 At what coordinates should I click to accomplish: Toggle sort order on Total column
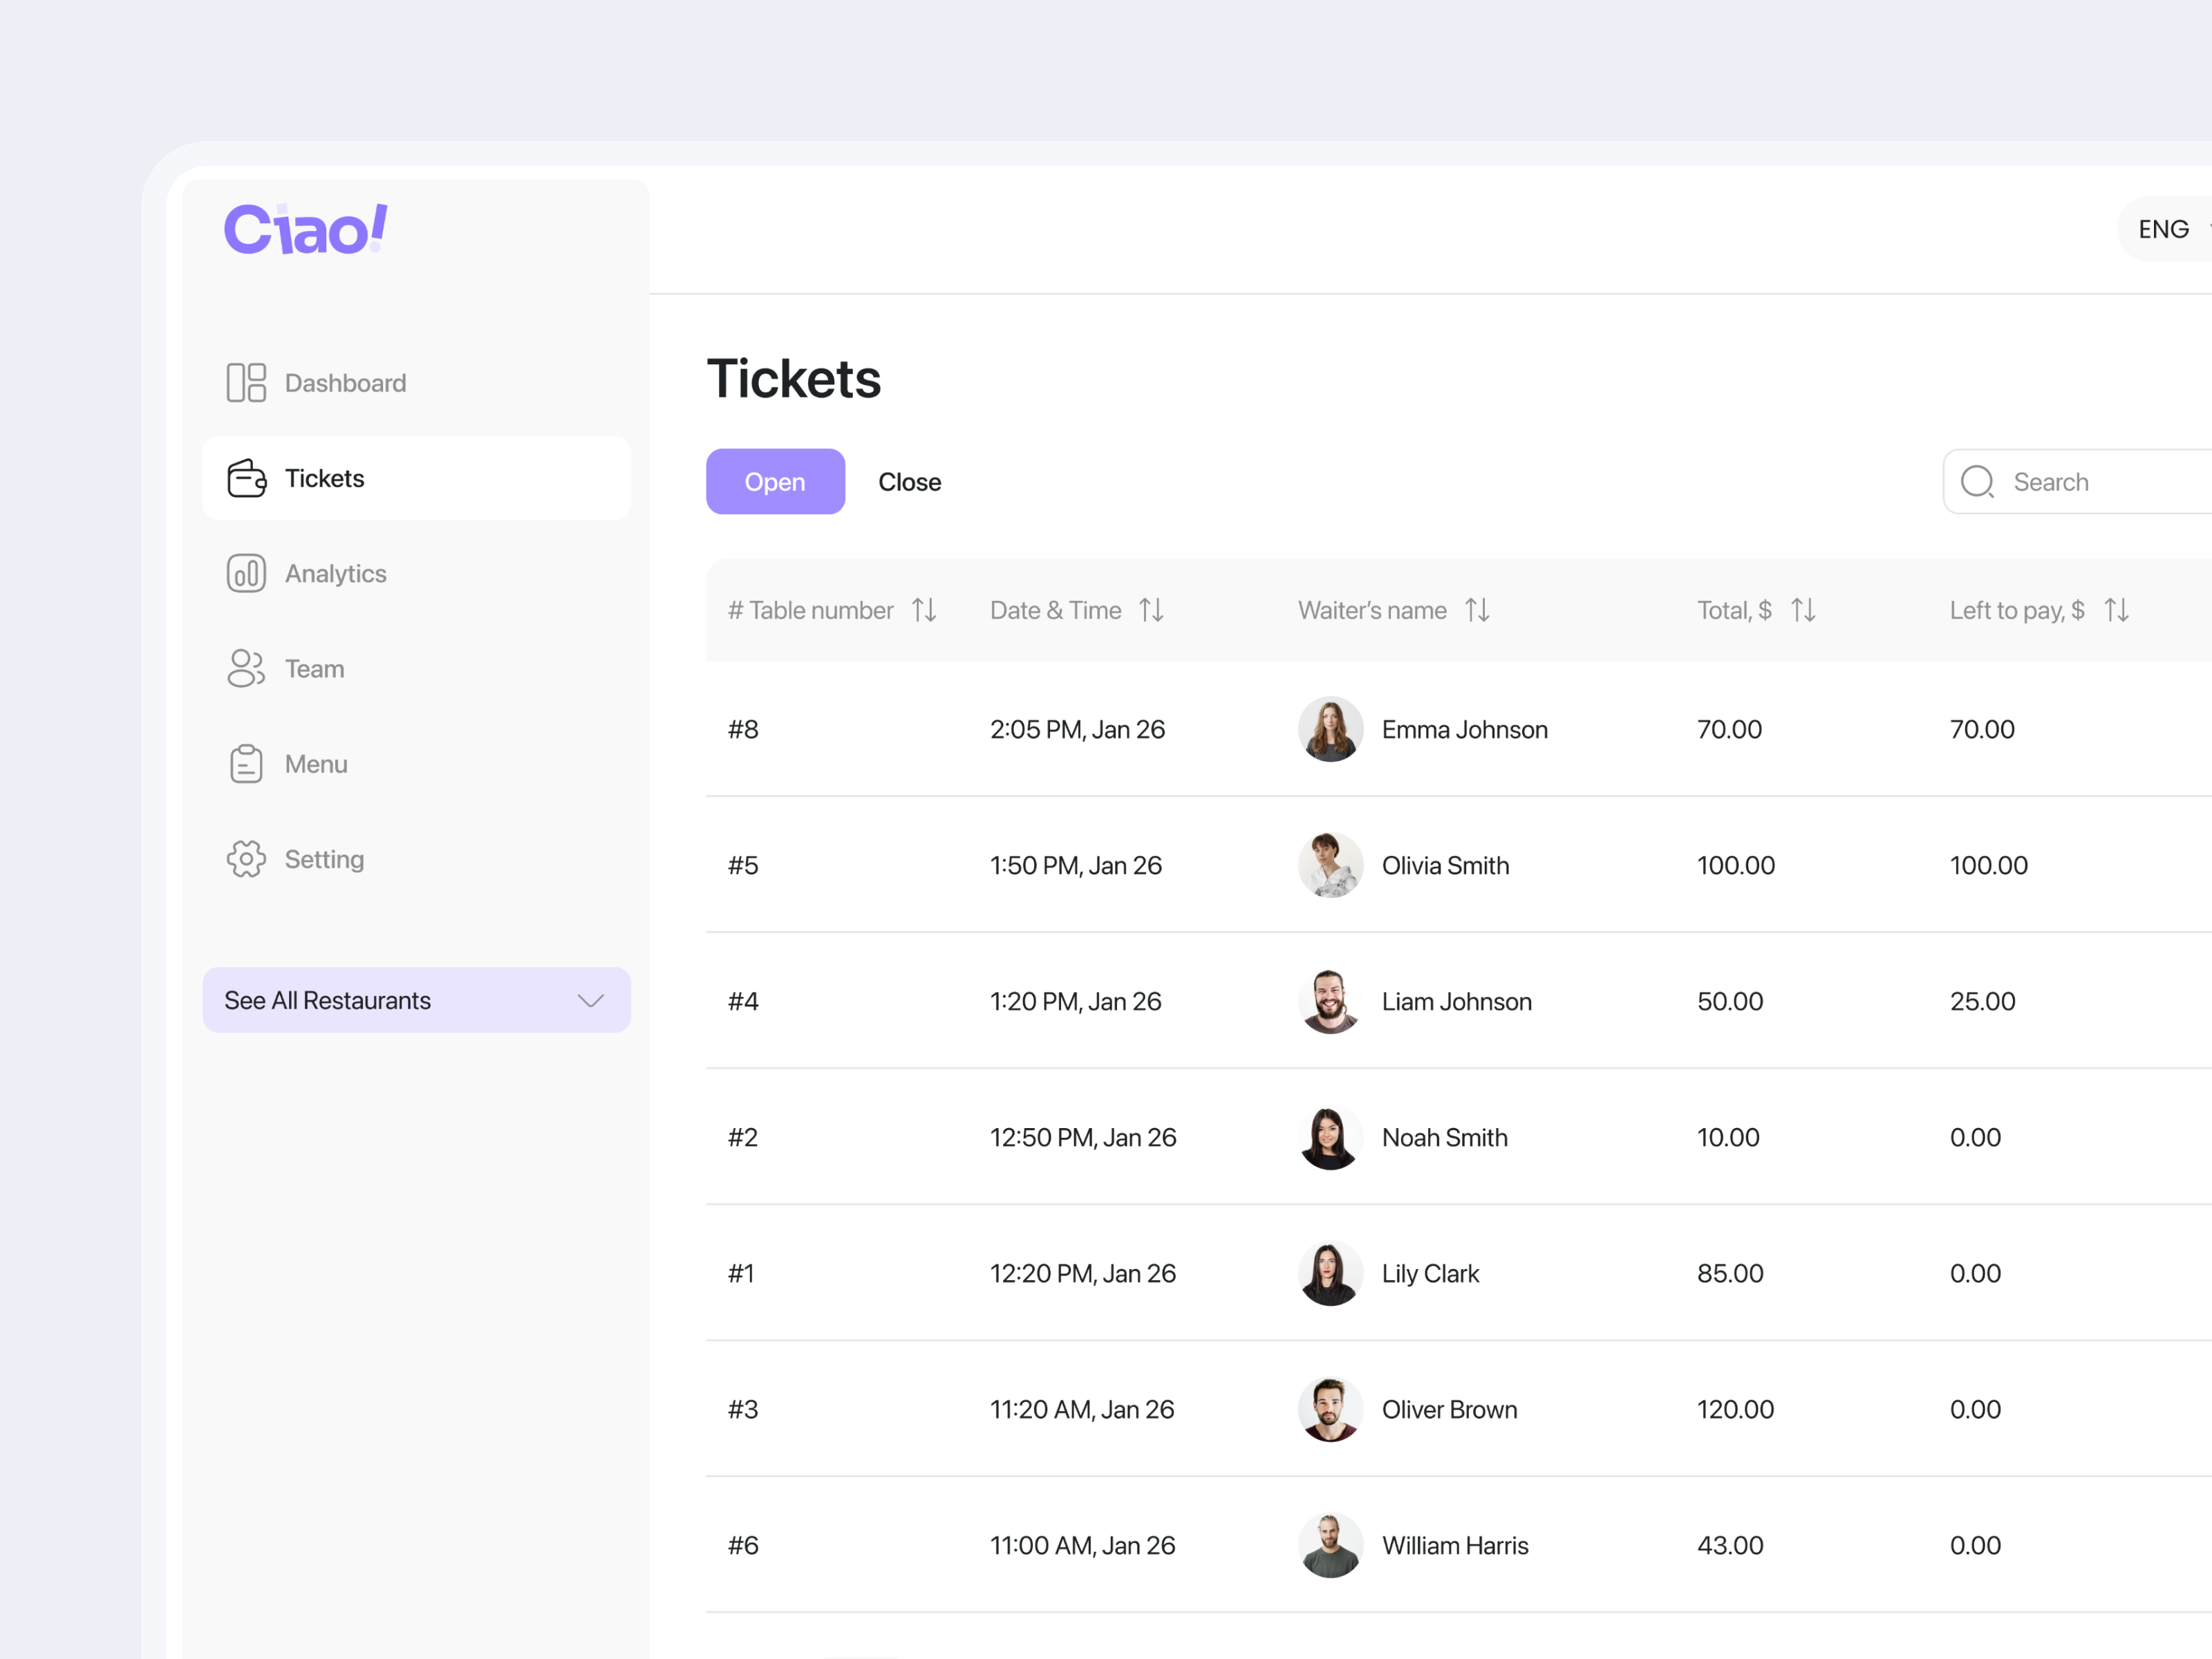(x=1803, y=610)
